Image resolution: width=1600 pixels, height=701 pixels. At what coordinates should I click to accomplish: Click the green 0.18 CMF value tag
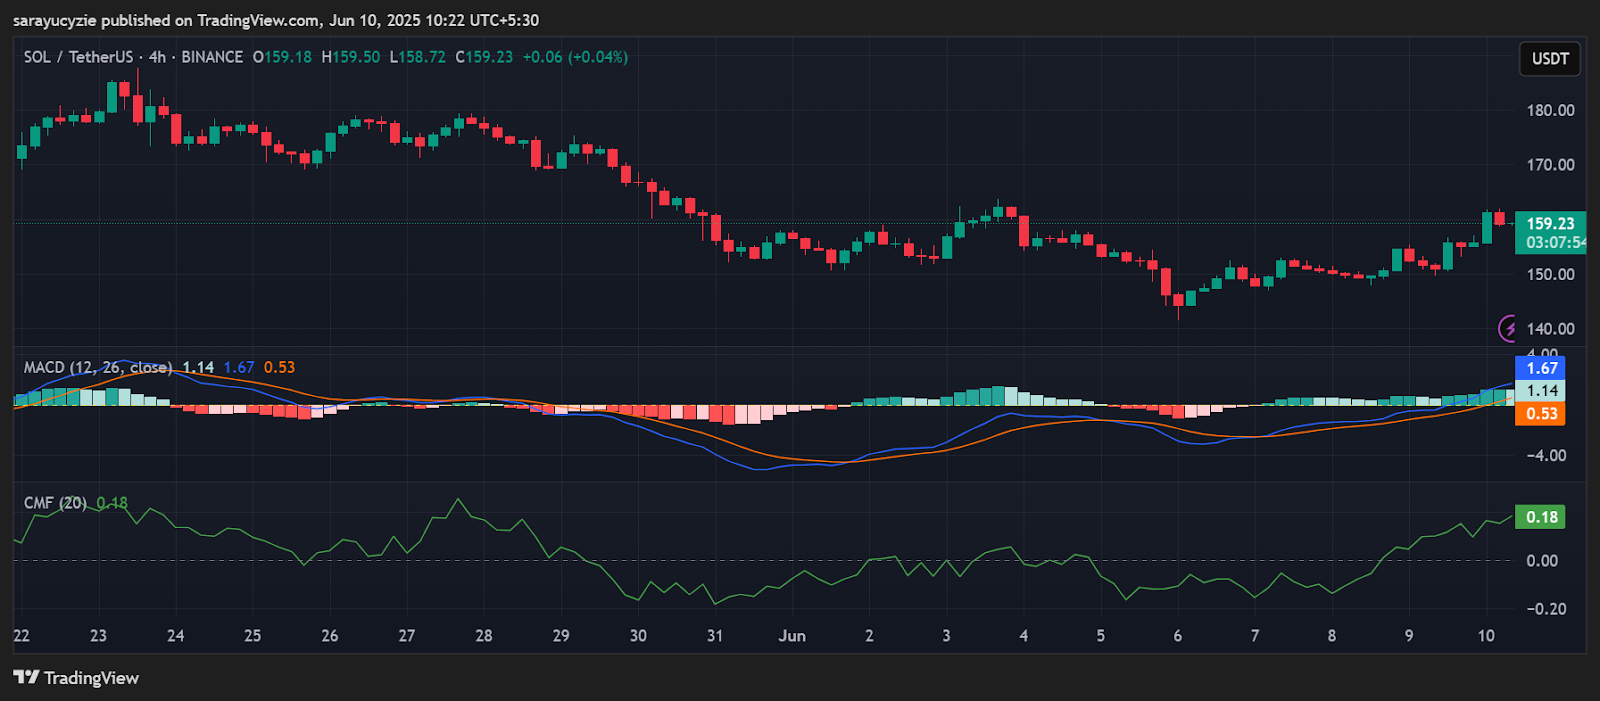click(x=1541, y=517)
